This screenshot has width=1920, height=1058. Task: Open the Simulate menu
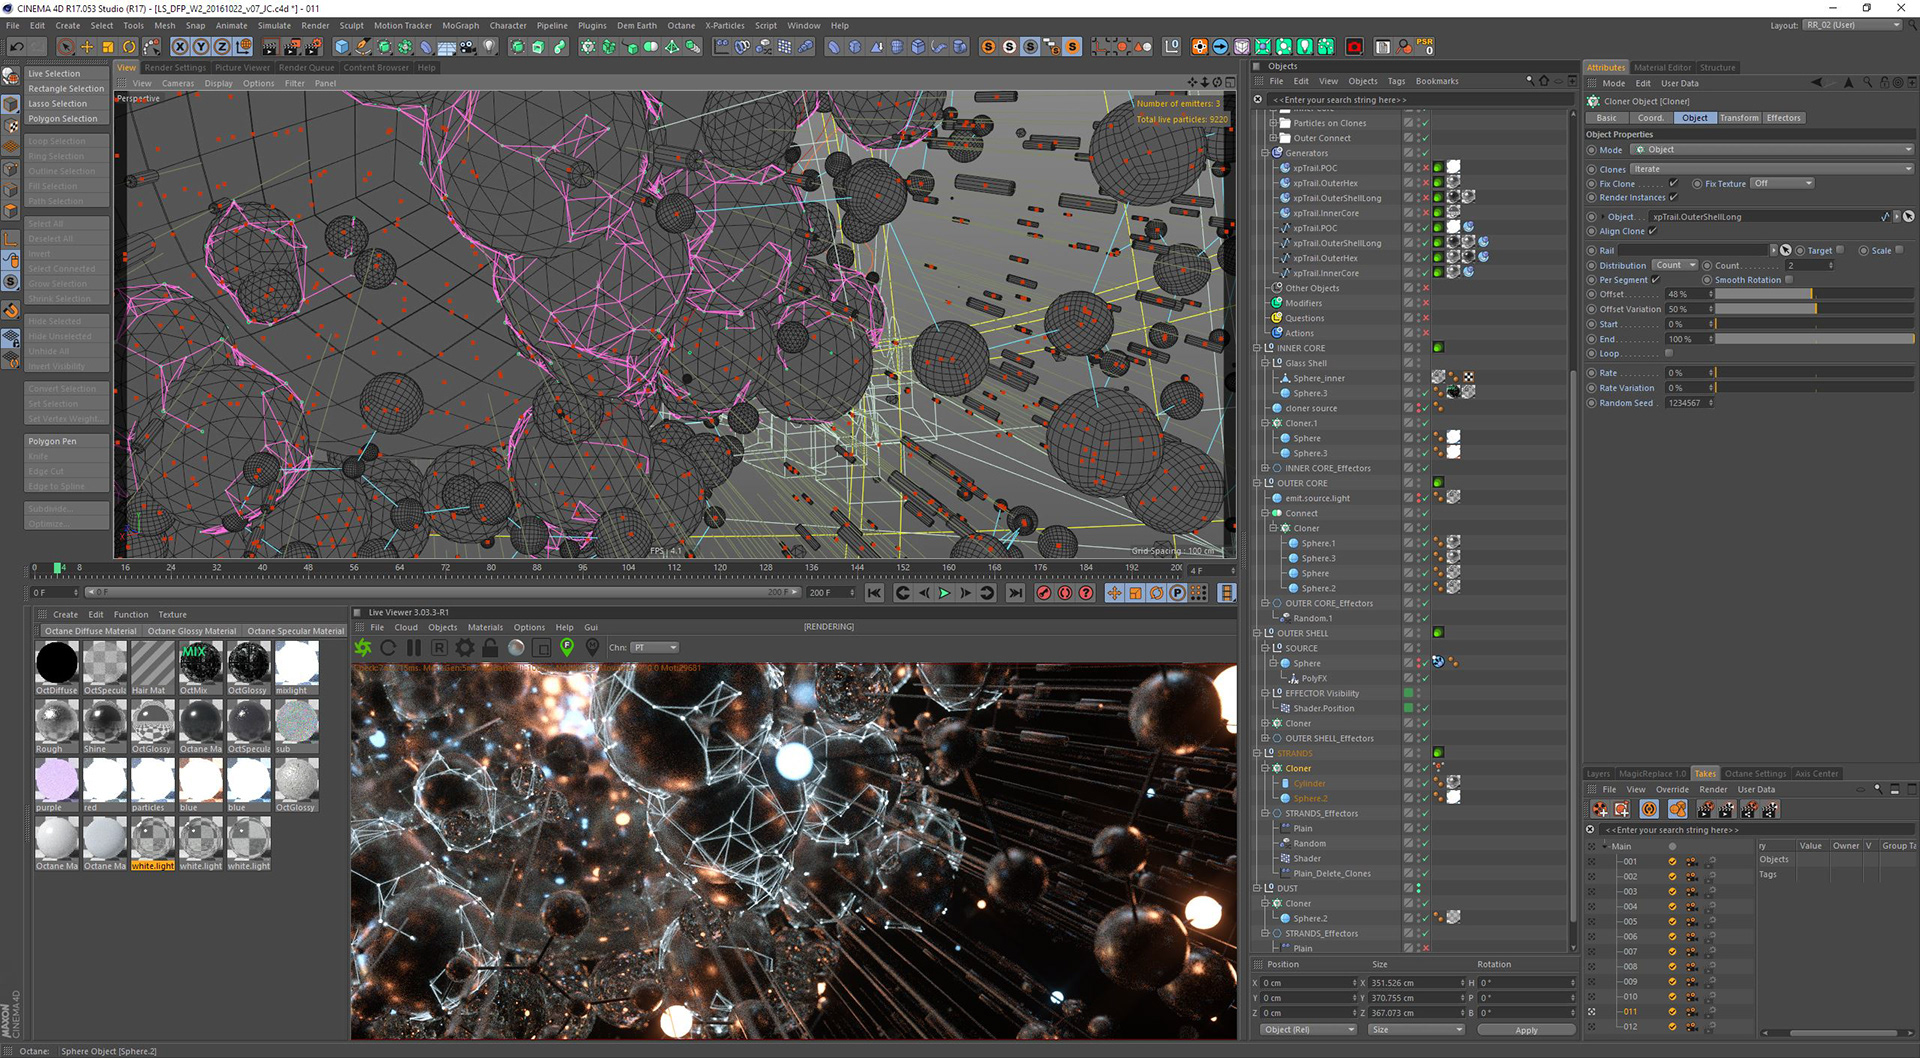click(x=274, y=26)
